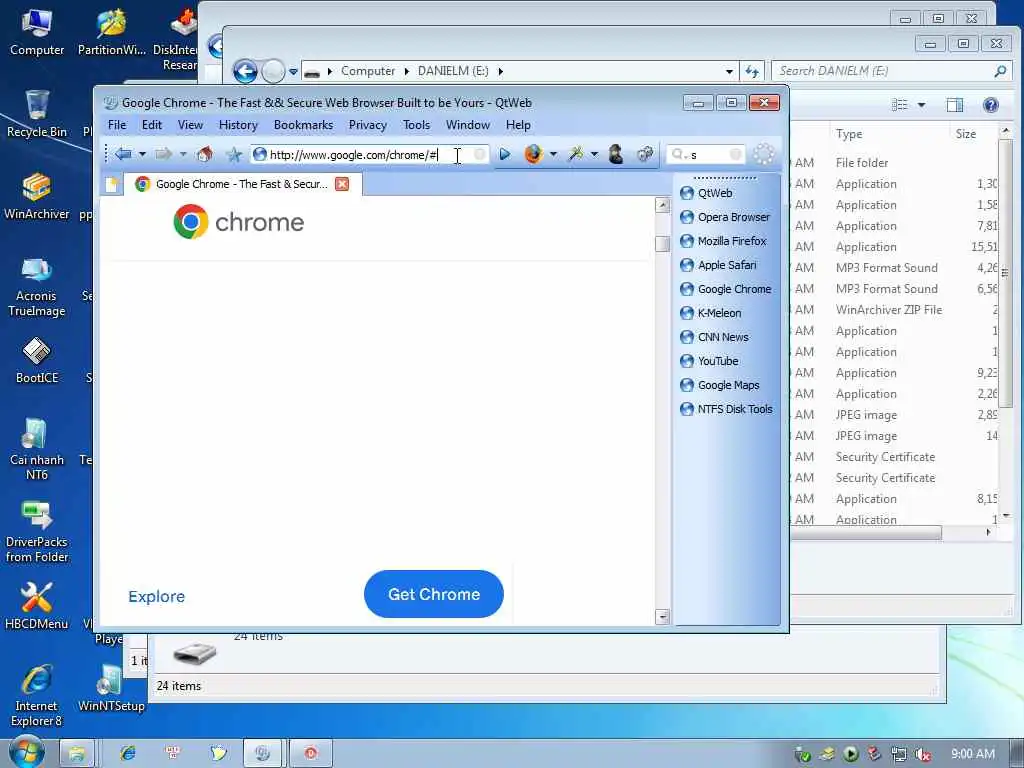Click the magic wand tool icon
Screen dimensions: 1024x768
point(576,154)
